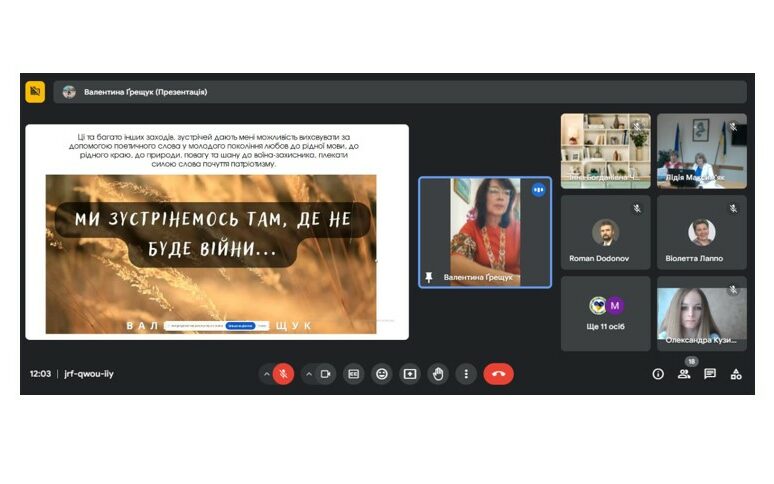
Task: Open the Activities panel icon
Action: (736, 374)
